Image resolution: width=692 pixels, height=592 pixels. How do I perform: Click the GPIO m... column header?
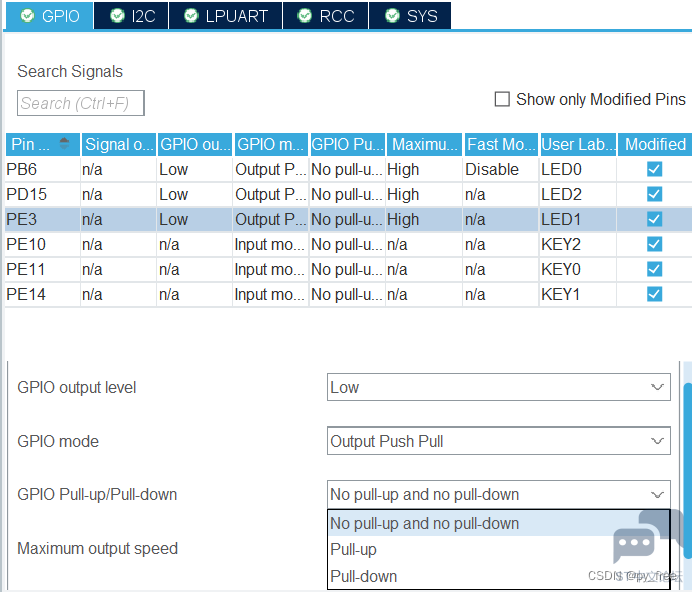(x=271, y=144)
